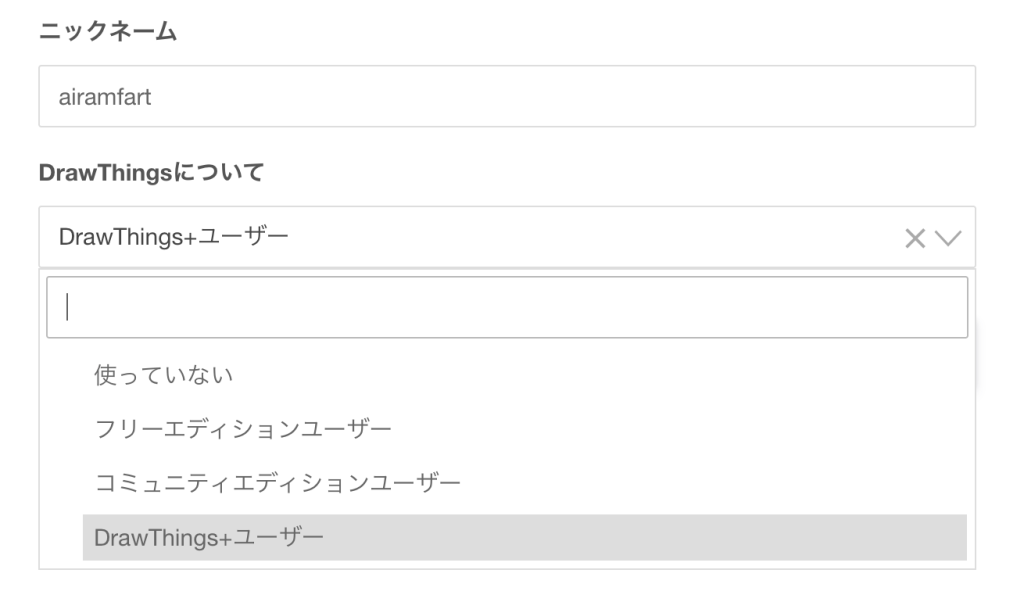
Task: Remove current choice via the X icon
Action: click(x=915, y=237)
